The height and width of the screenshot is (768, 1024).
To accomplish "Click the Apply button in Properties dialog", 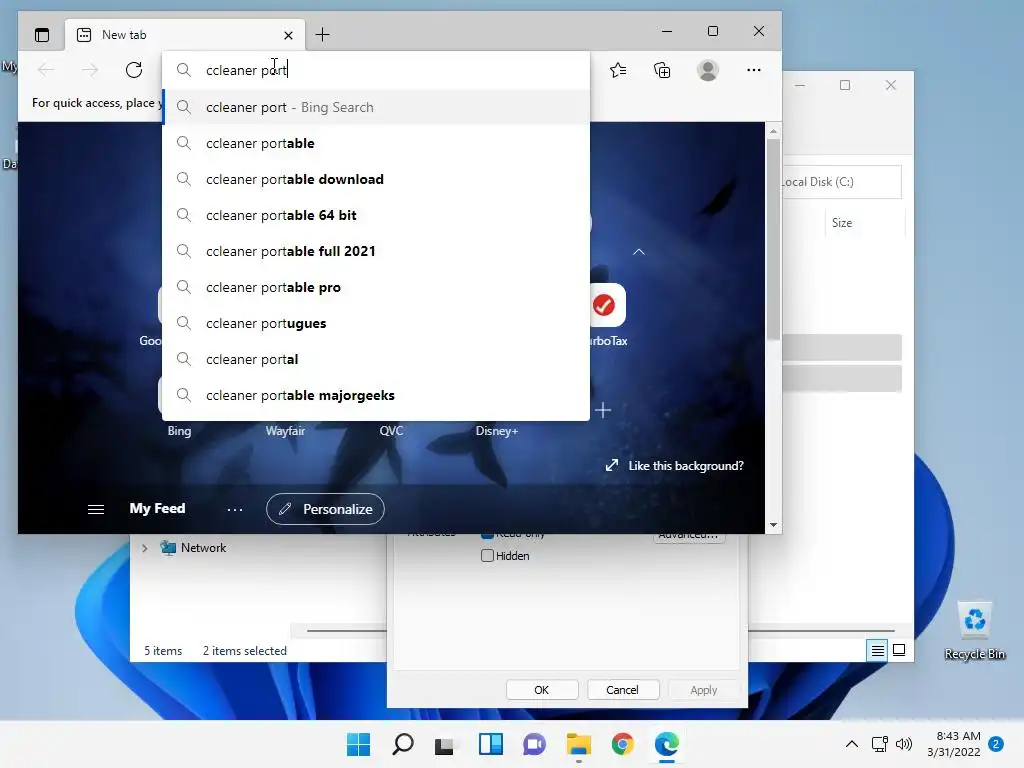I will (x=703, y=690).
